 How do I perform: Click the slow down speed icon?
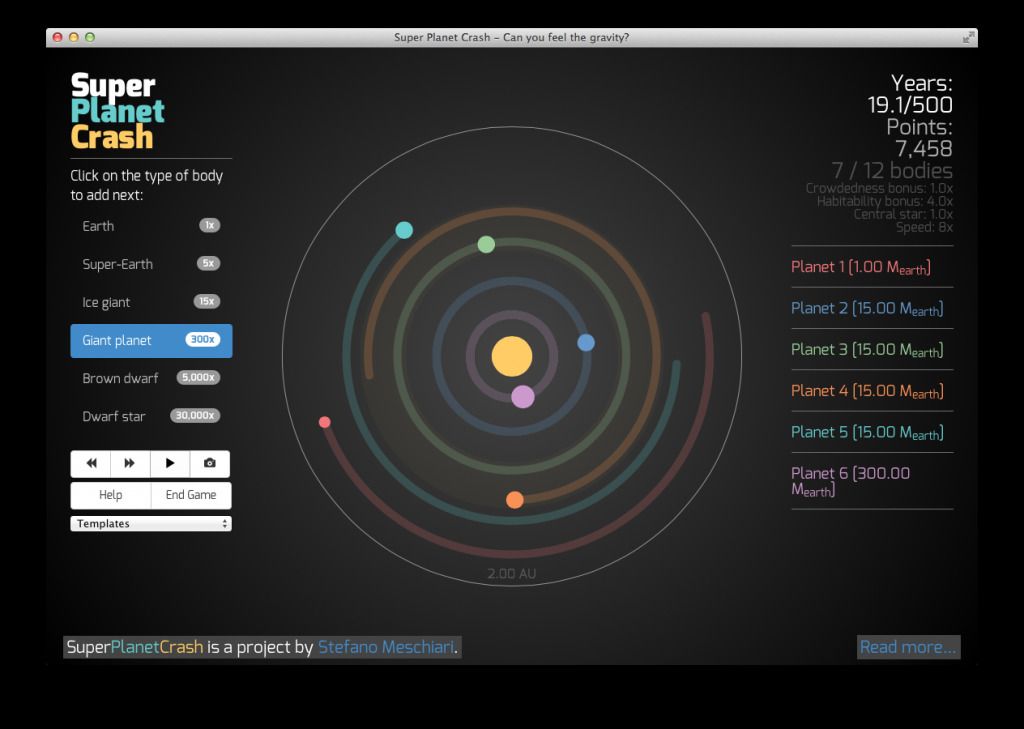(x=90, y=463)
